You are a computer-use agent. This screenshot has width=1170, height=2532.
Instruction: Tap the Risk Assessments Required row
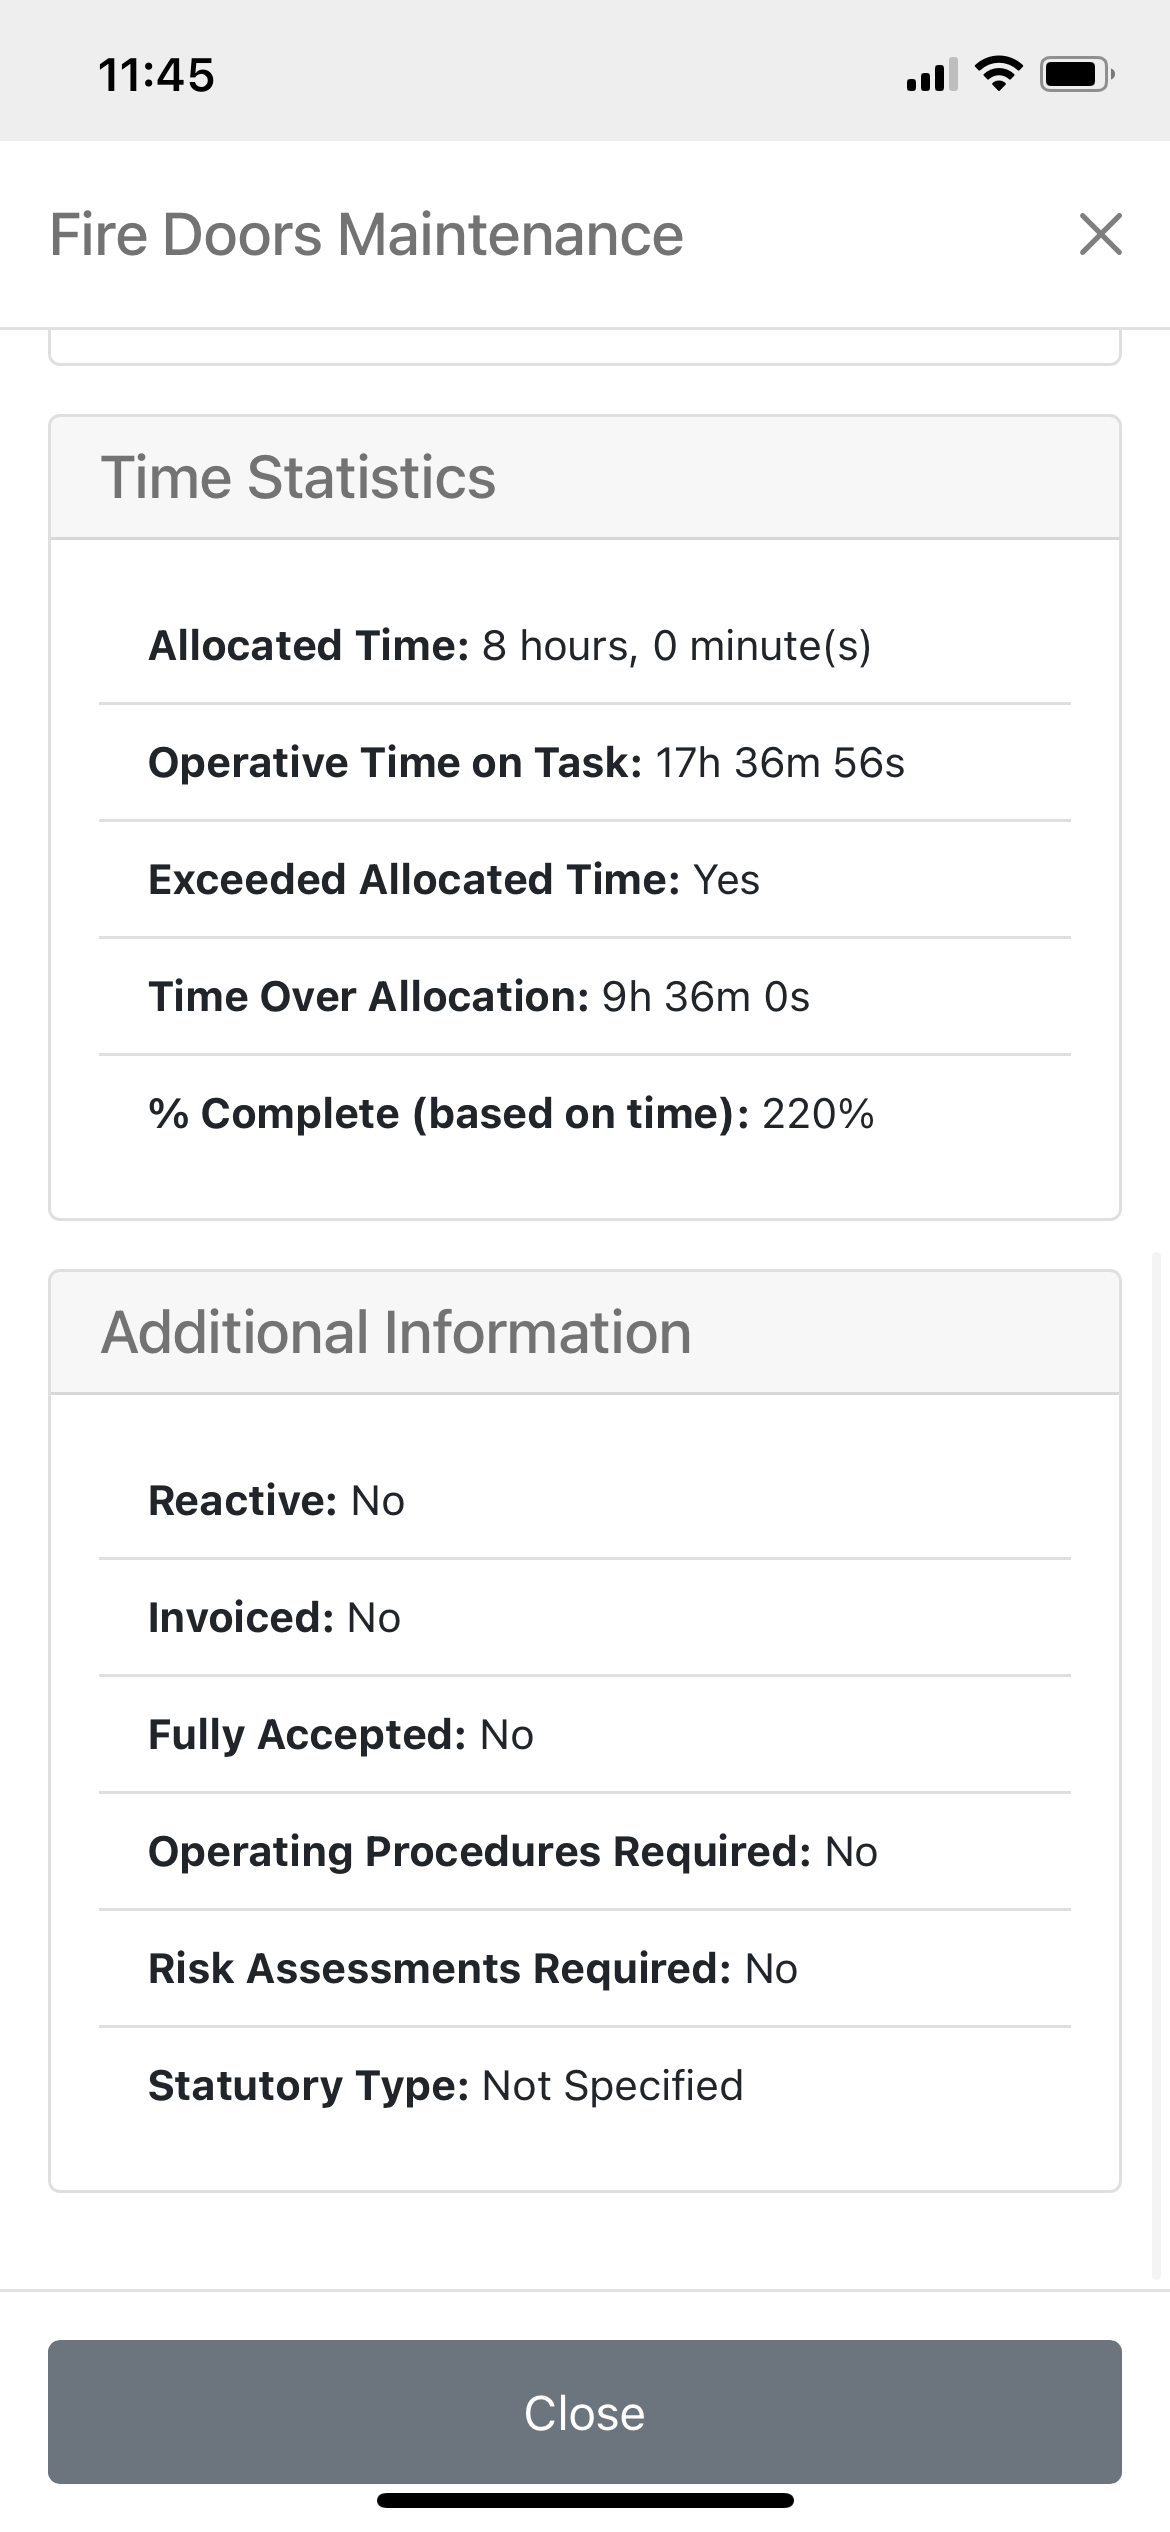click(471, 1967)
